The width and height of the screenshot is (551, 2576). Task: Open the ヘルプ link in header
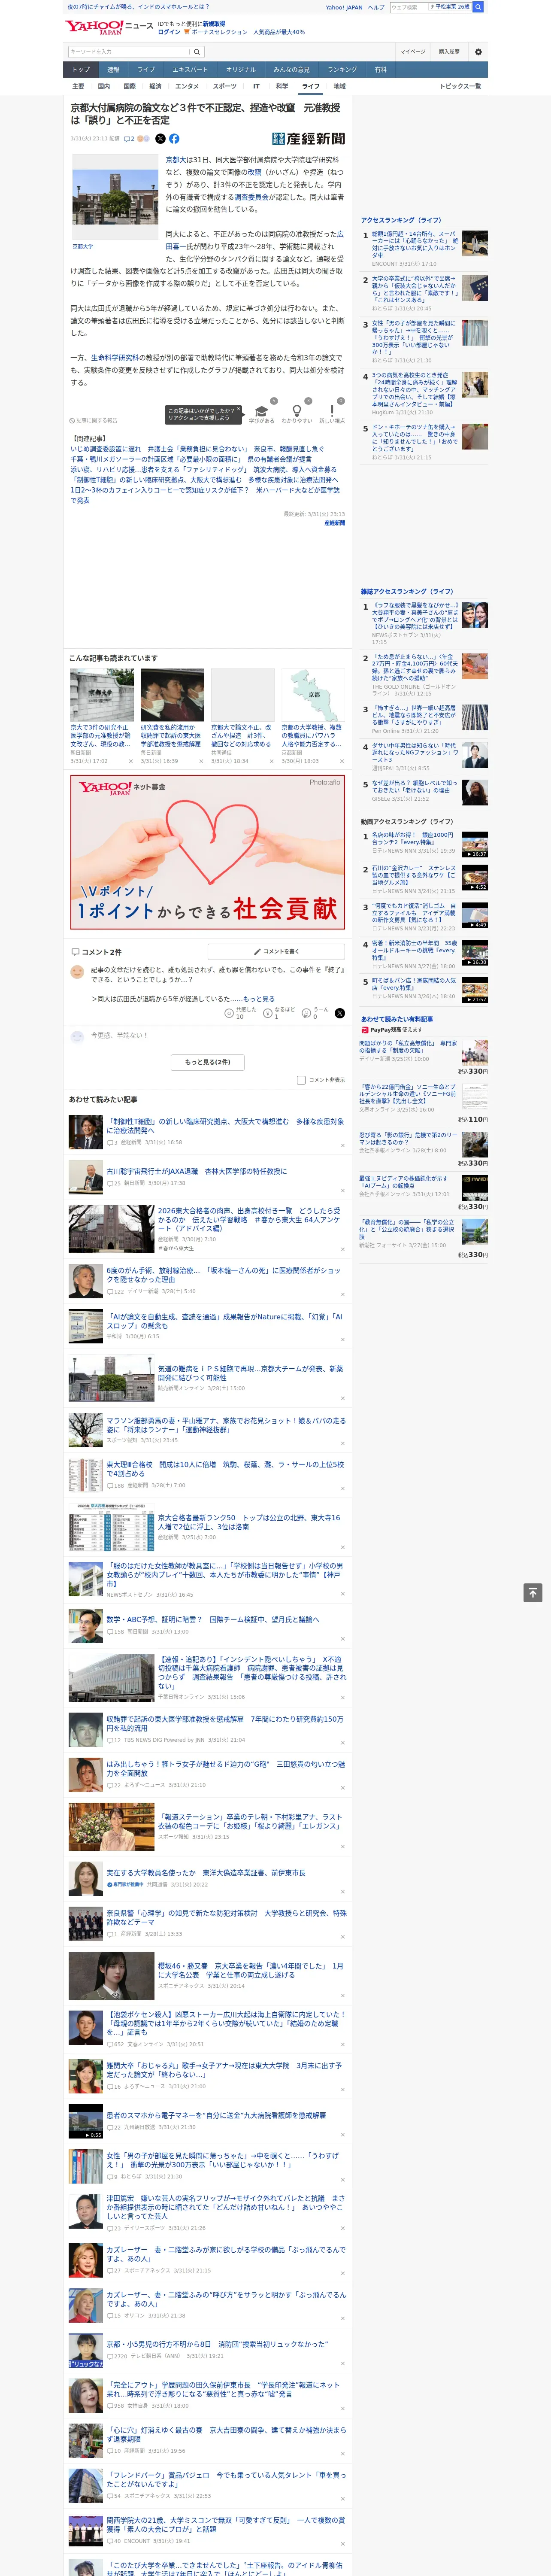[375, 7]
